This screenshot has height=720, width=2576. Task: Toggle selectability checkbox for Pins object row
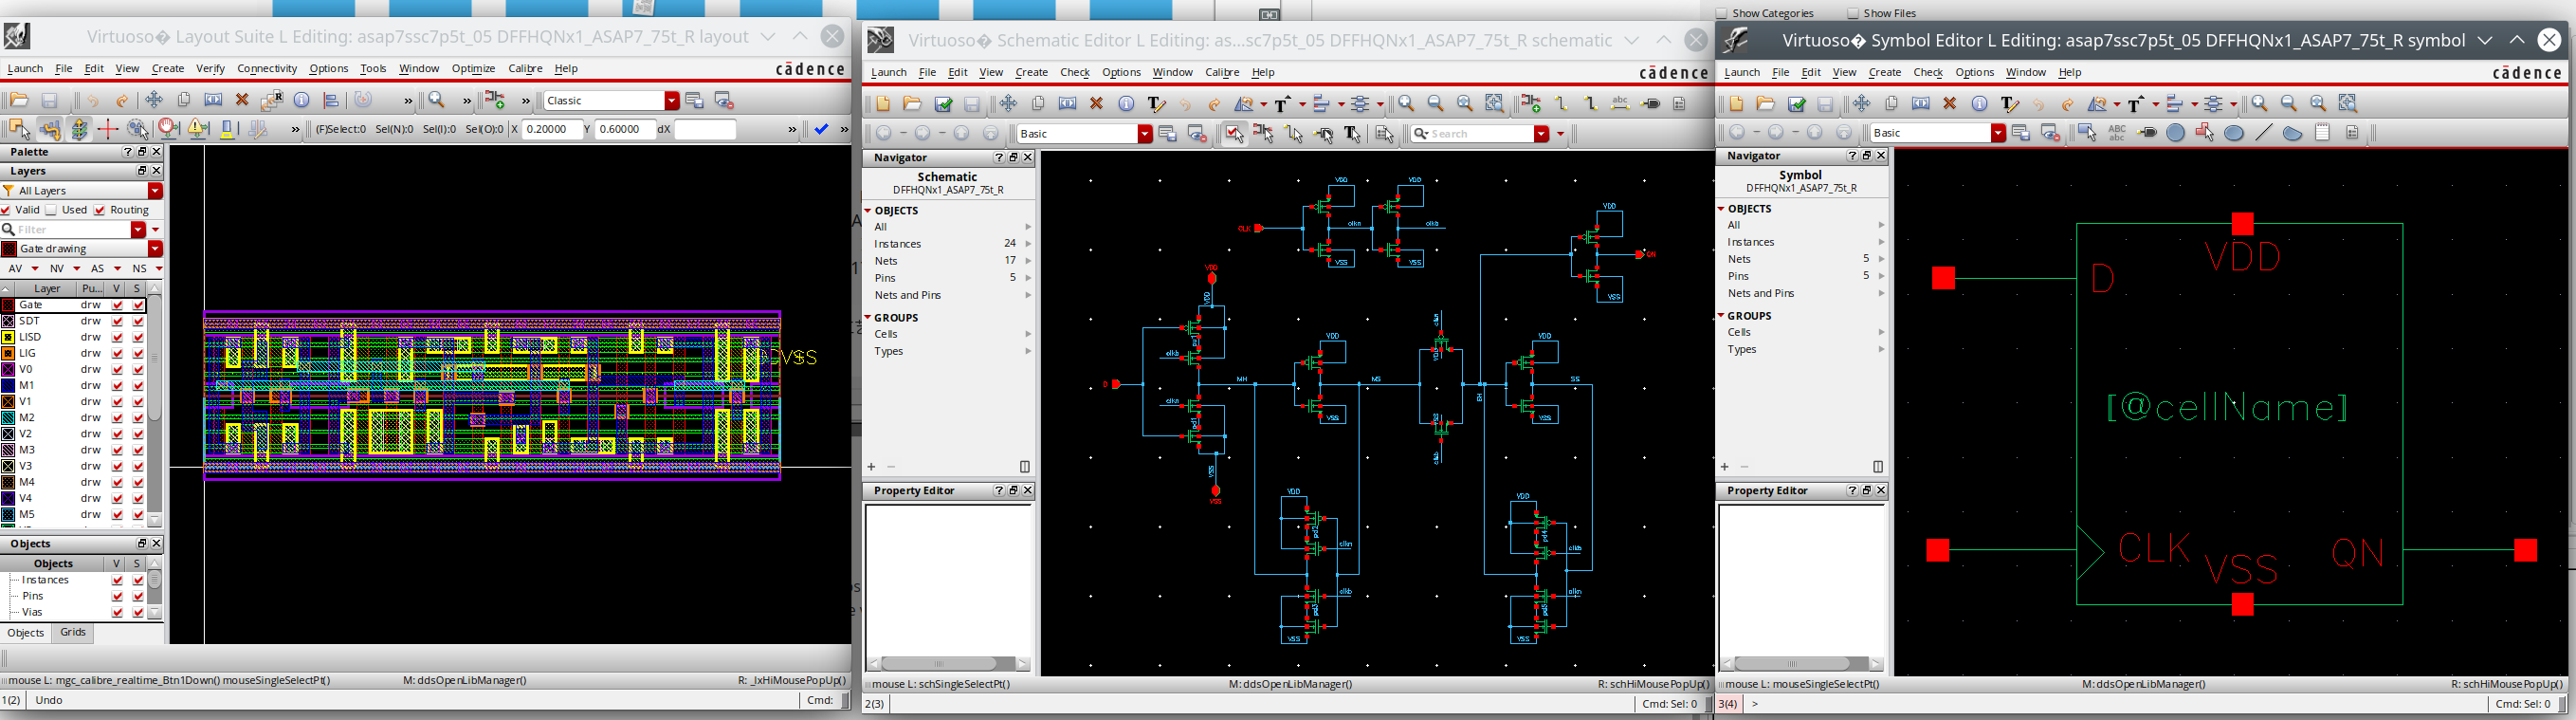click(138, 596)
